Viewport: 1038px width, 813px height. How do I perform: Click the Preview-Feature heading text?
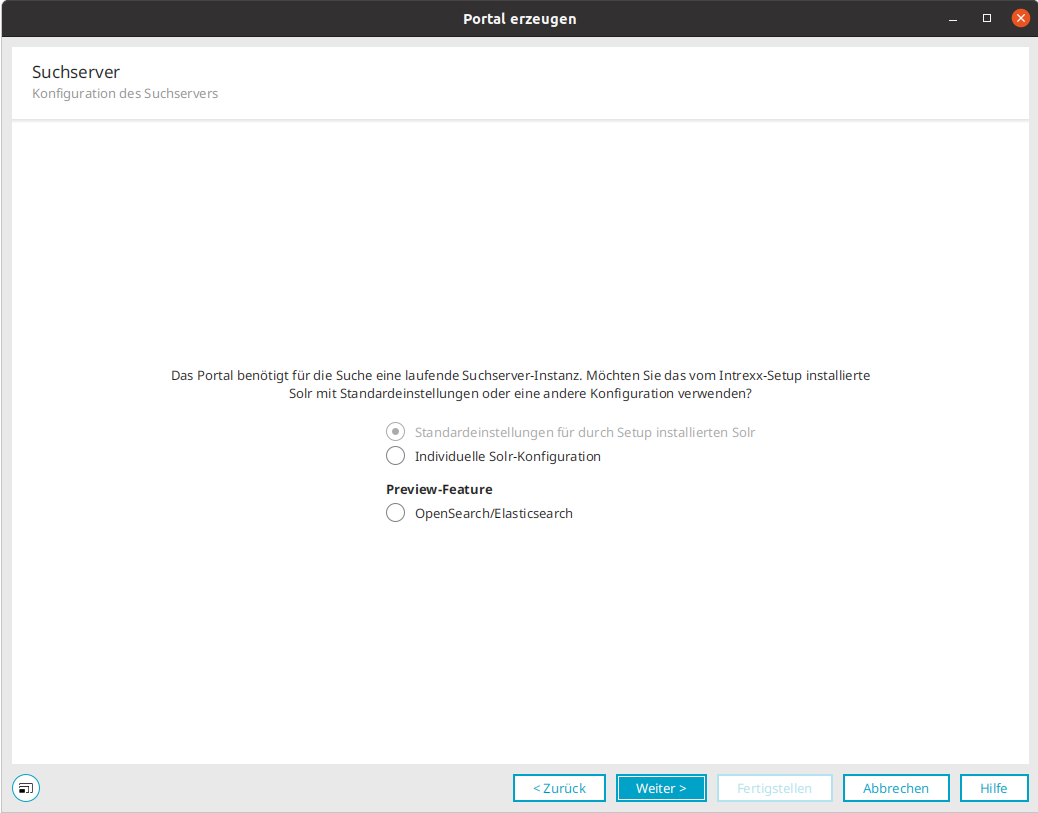pyautogui.click(x=440, y=489)
